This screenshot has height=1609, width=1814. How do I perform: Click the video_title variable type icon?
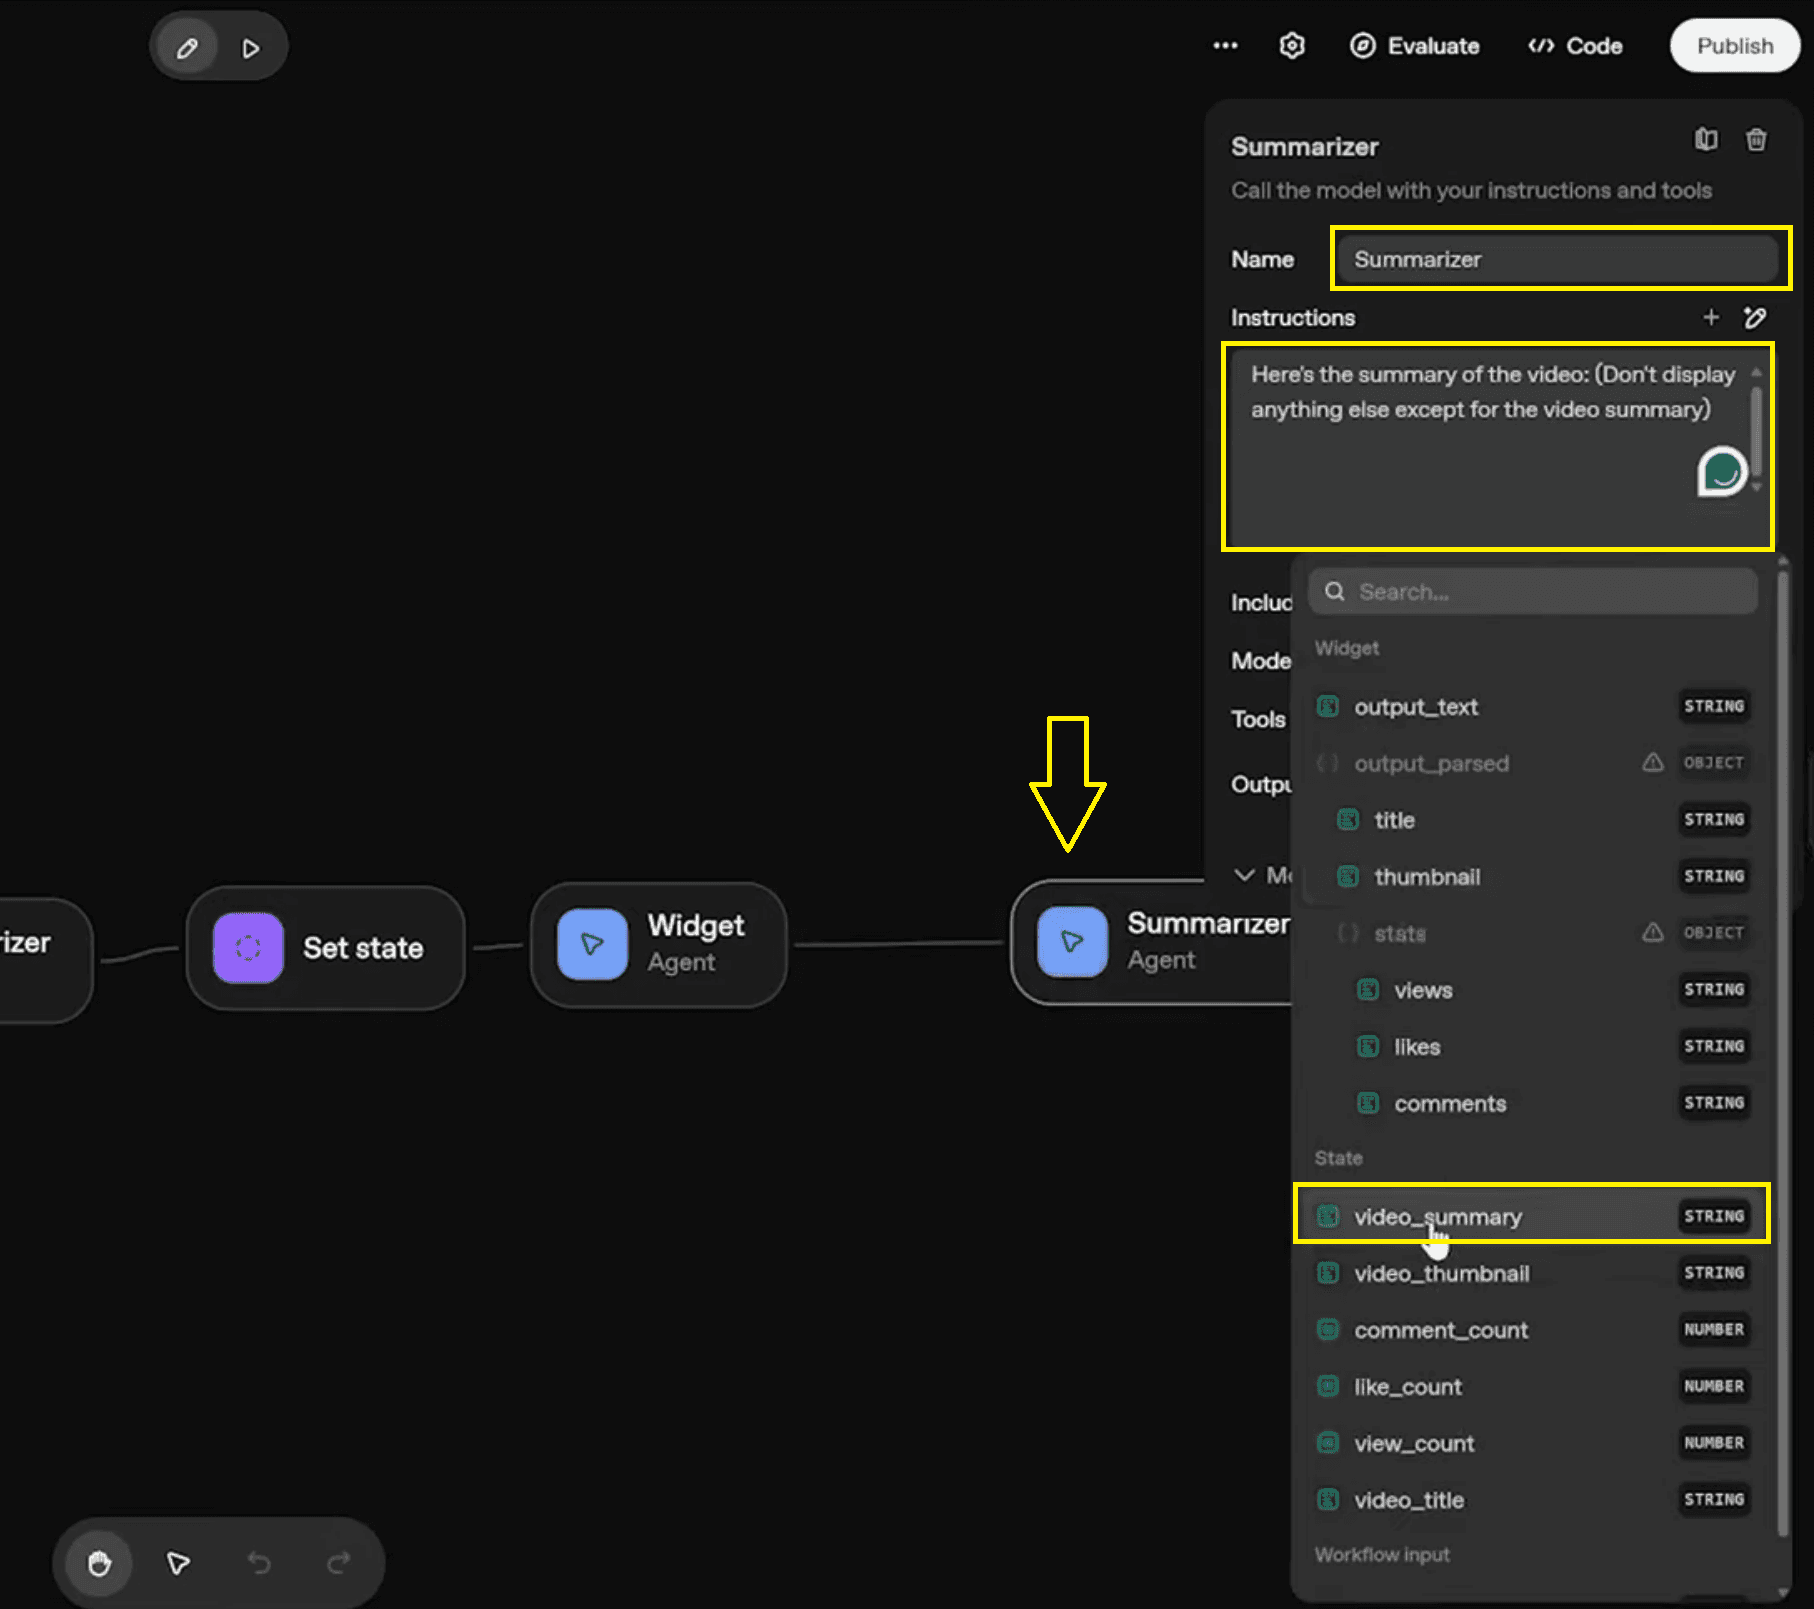click(x=1328, y=1500)
